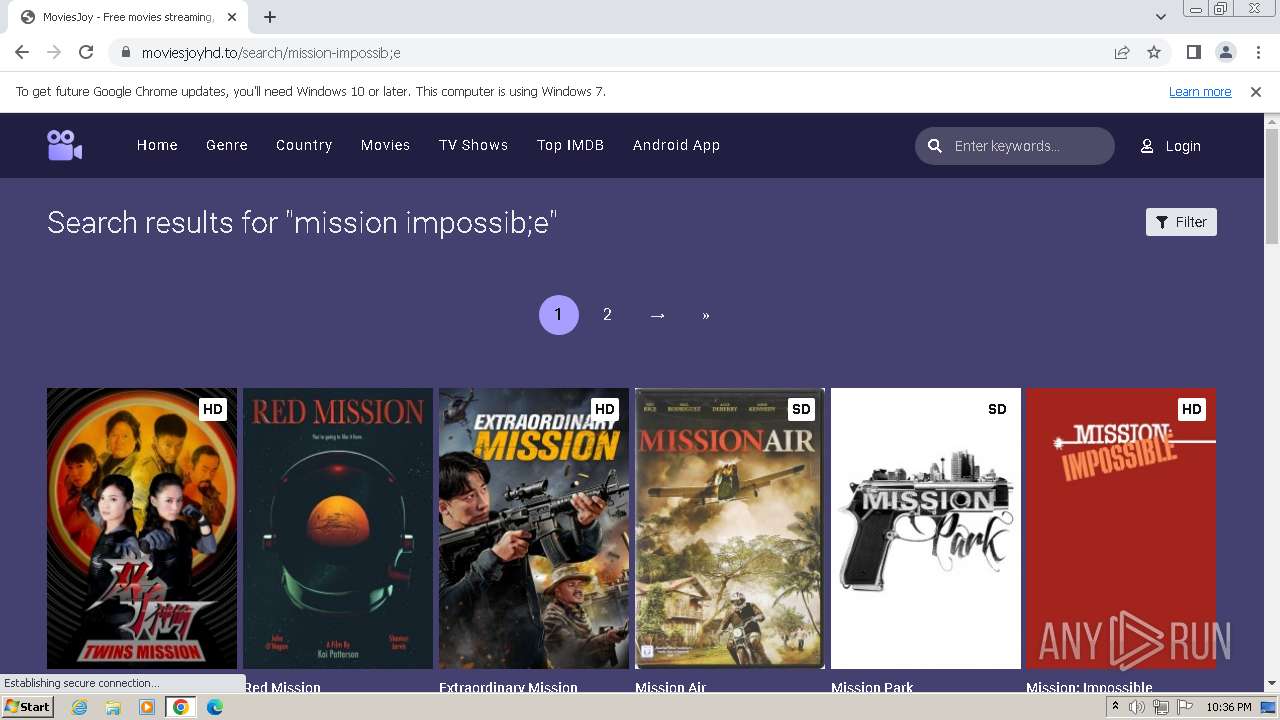The width and height of the screenshot is (1280, 720).
Task: Open the Android App link
Action: pos(676,145)
